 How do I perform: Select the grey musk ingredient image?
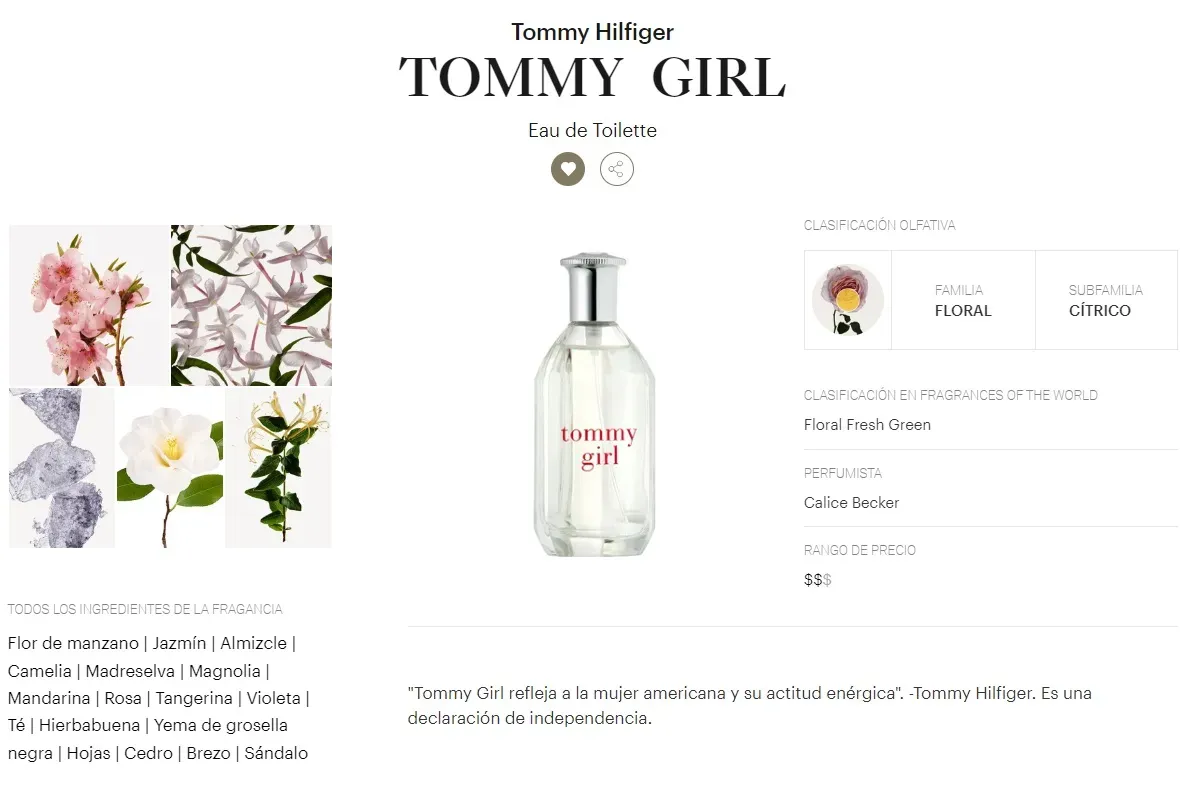tap(62, 468)
